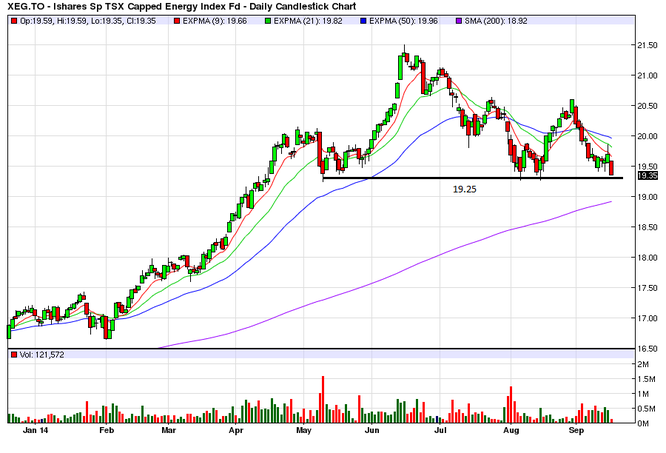Viewport: 666px width, 453px height.
Task: Click the 0.5M volume axis label
Action: point(646,409)
